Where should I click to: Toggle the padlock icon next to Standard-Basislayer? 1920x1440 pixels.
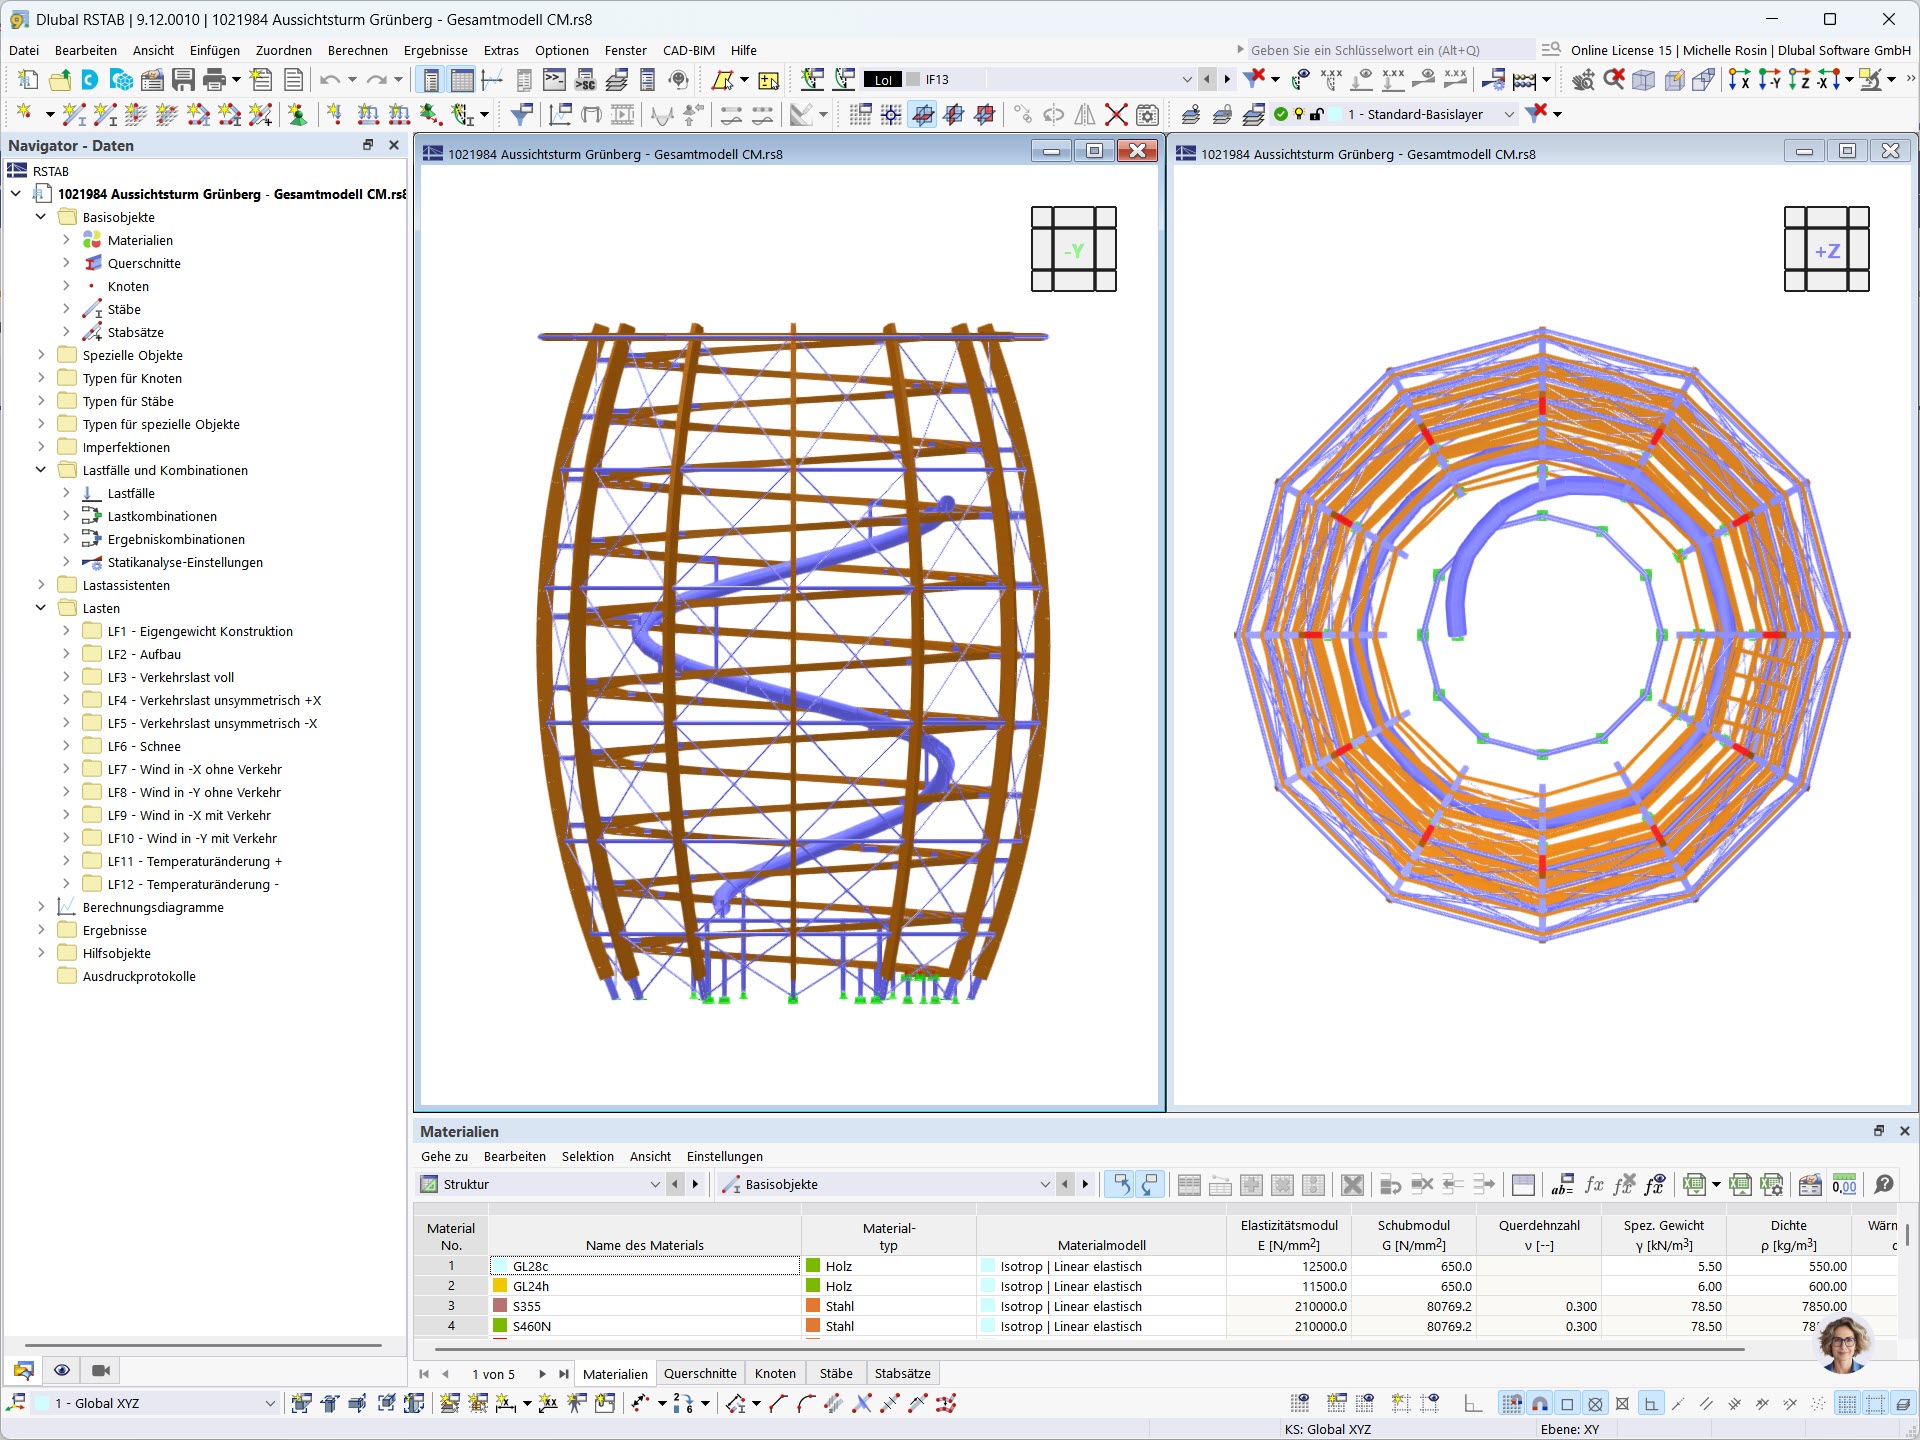click(1316, 114)
